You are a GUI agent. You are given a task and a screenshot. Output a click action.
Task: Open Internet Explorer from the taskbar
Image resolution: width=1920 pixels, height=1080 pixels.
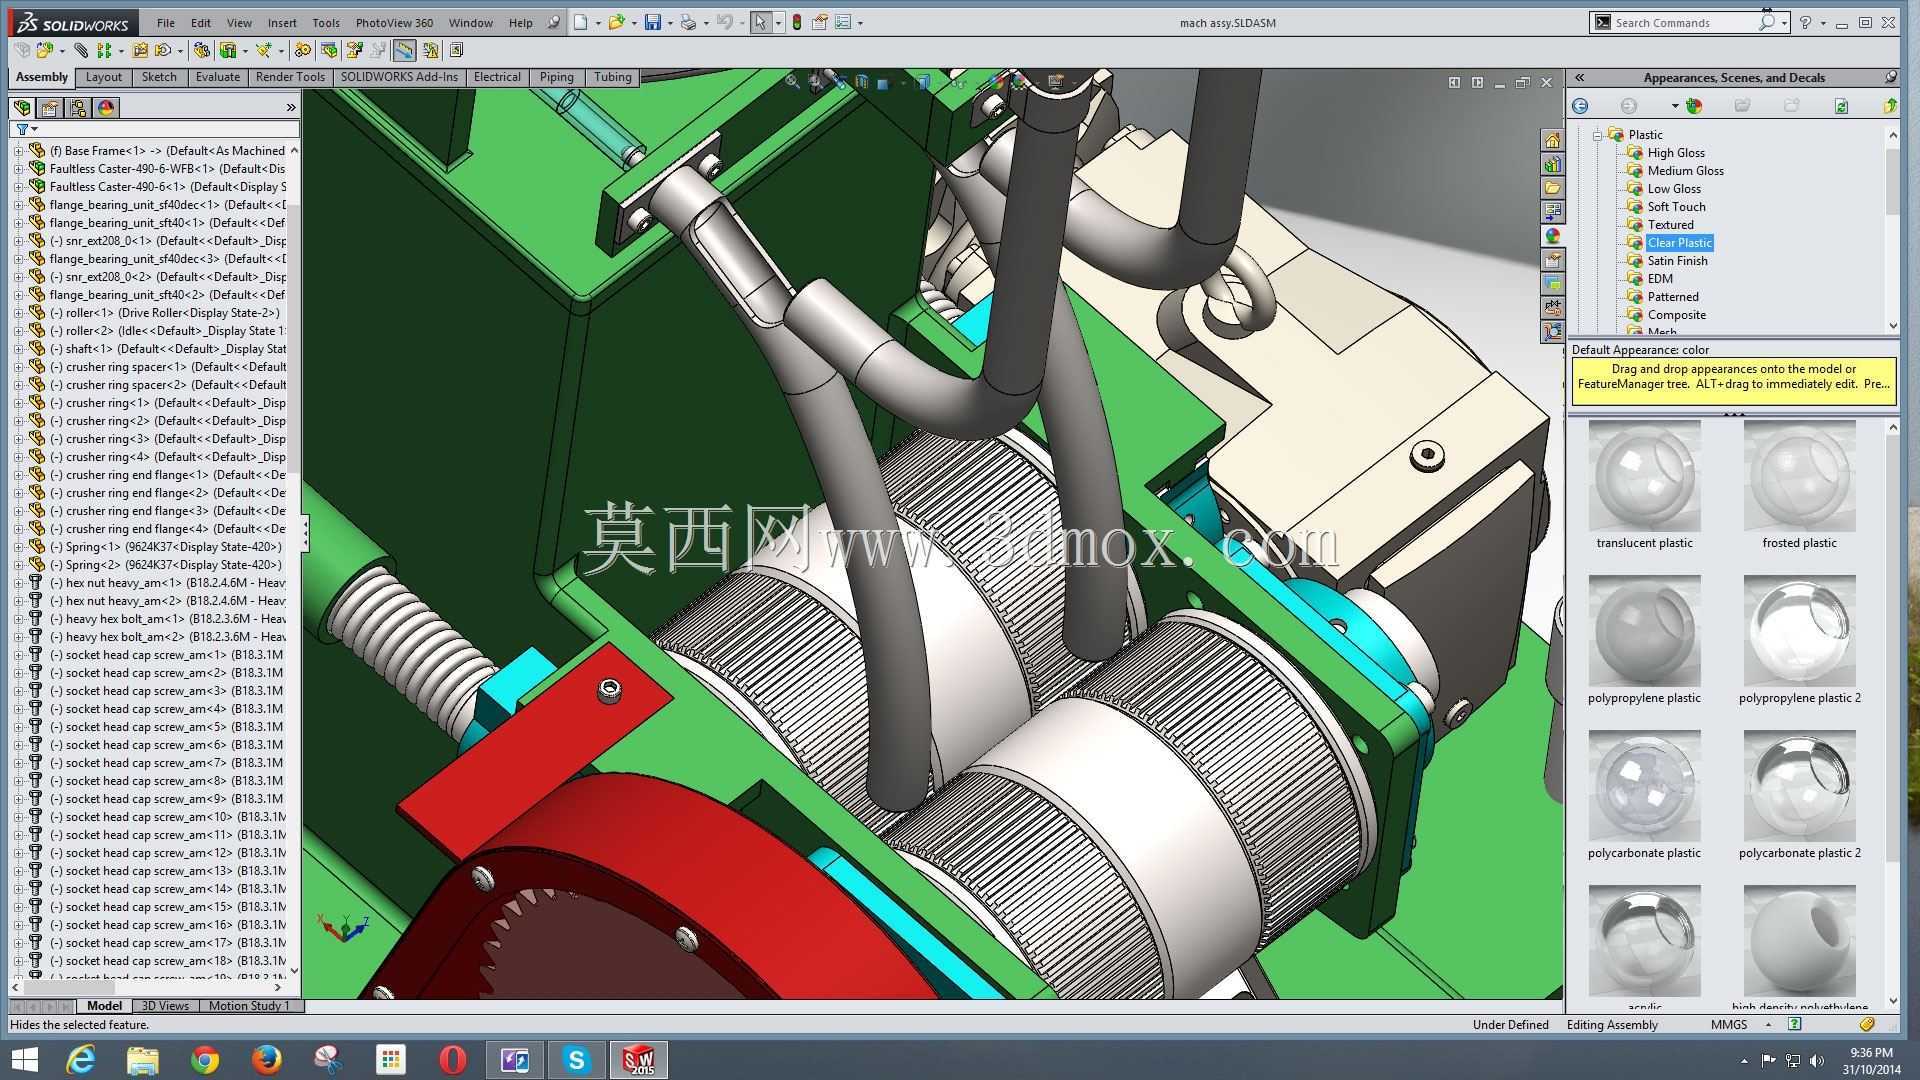pos(80,1059)
